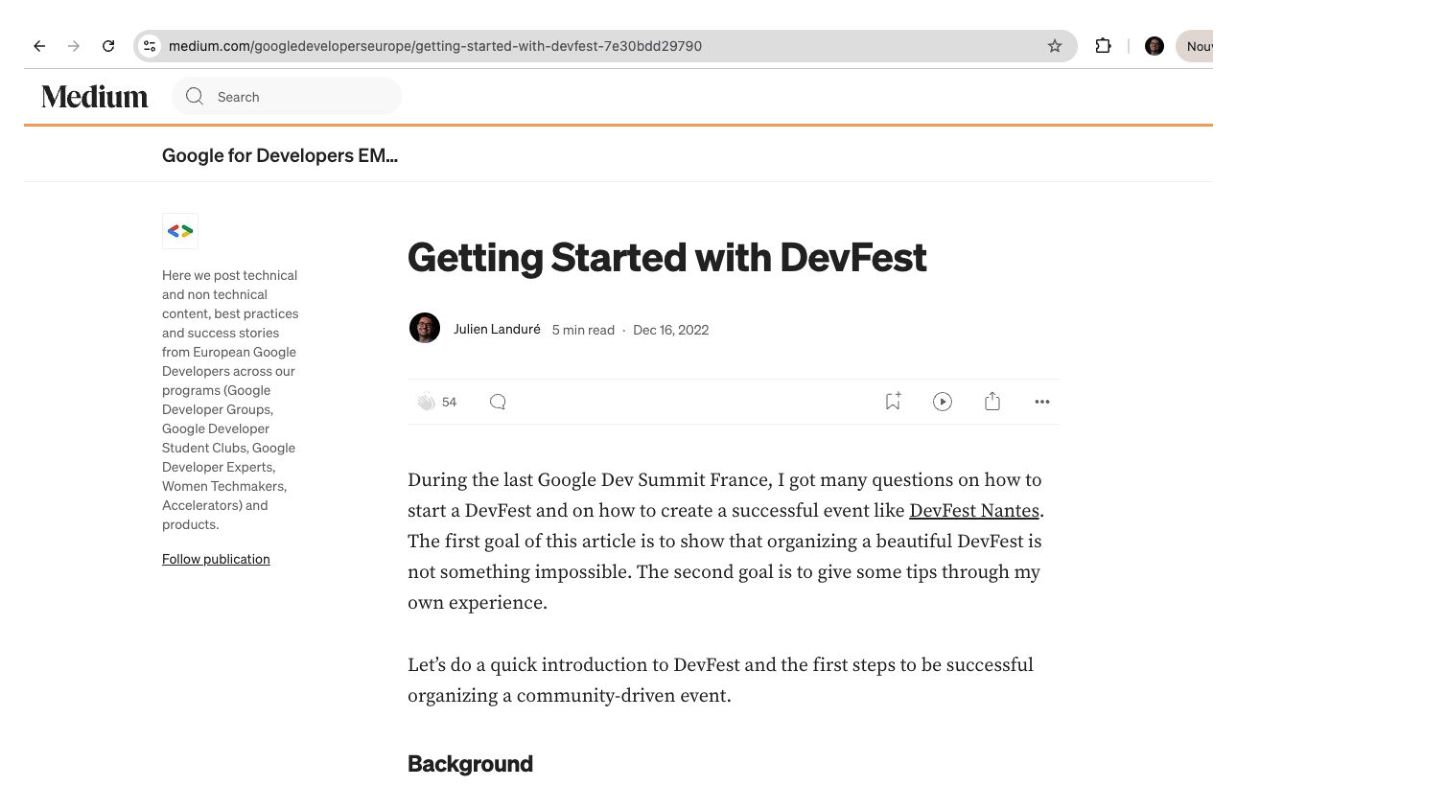Reload the page with the refresh icon

coord(108,46)
